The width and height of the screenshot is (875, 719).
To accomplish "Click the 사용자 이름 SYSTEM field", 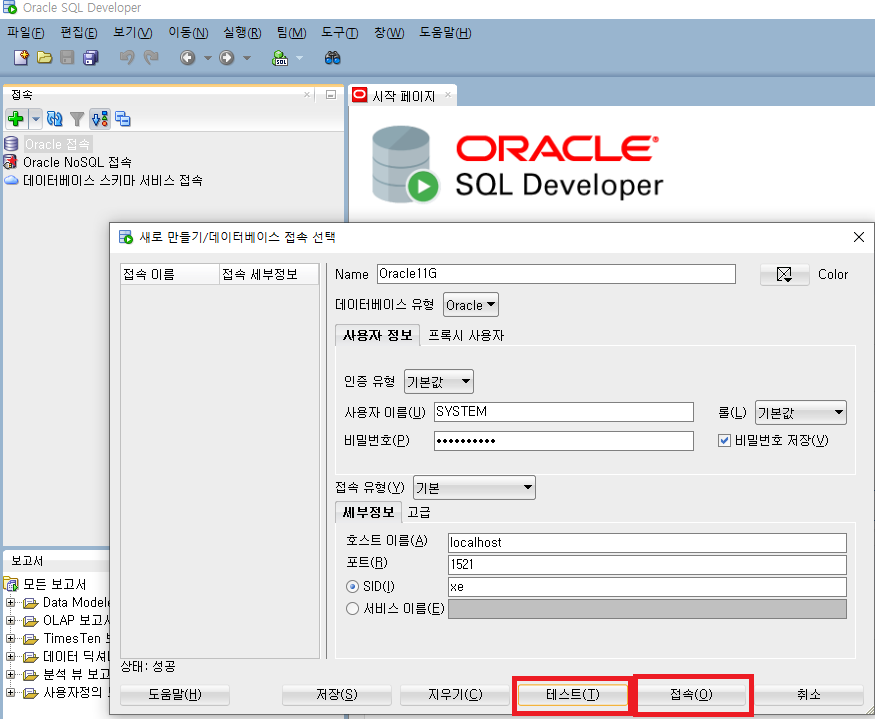I will (564, 412).
